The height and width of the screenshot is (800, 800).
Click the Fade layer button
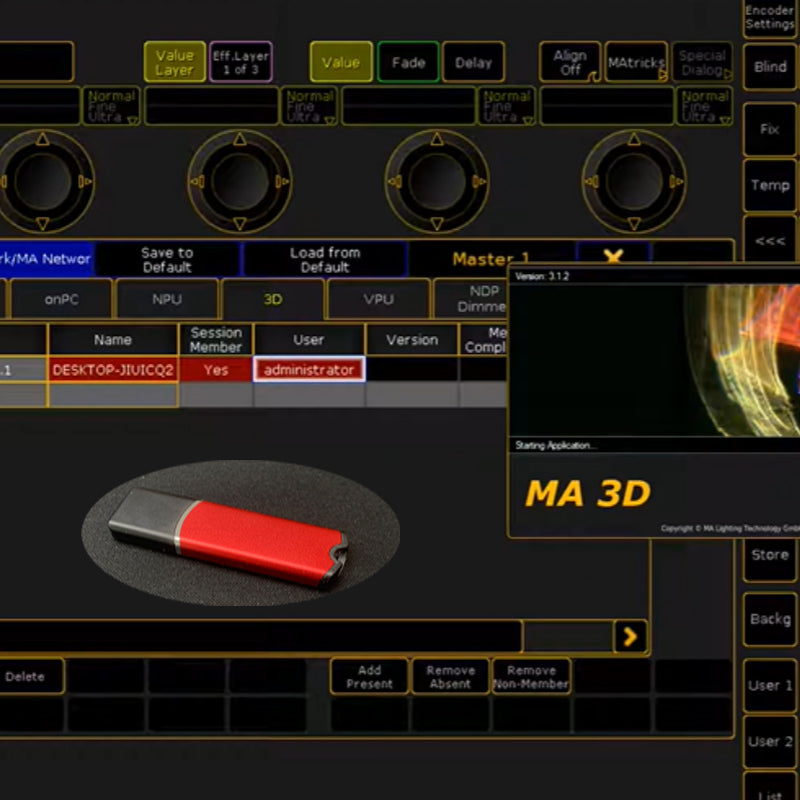[x=408, y=62]
